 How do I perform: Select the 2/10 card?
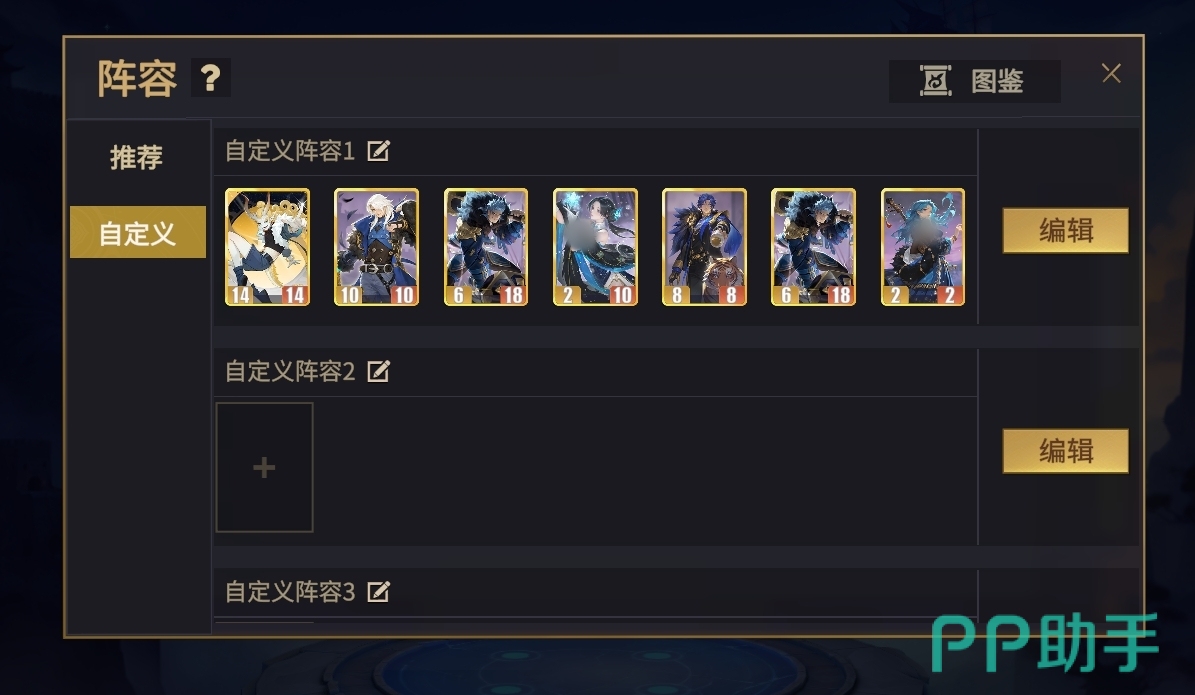tap(595, 247)
